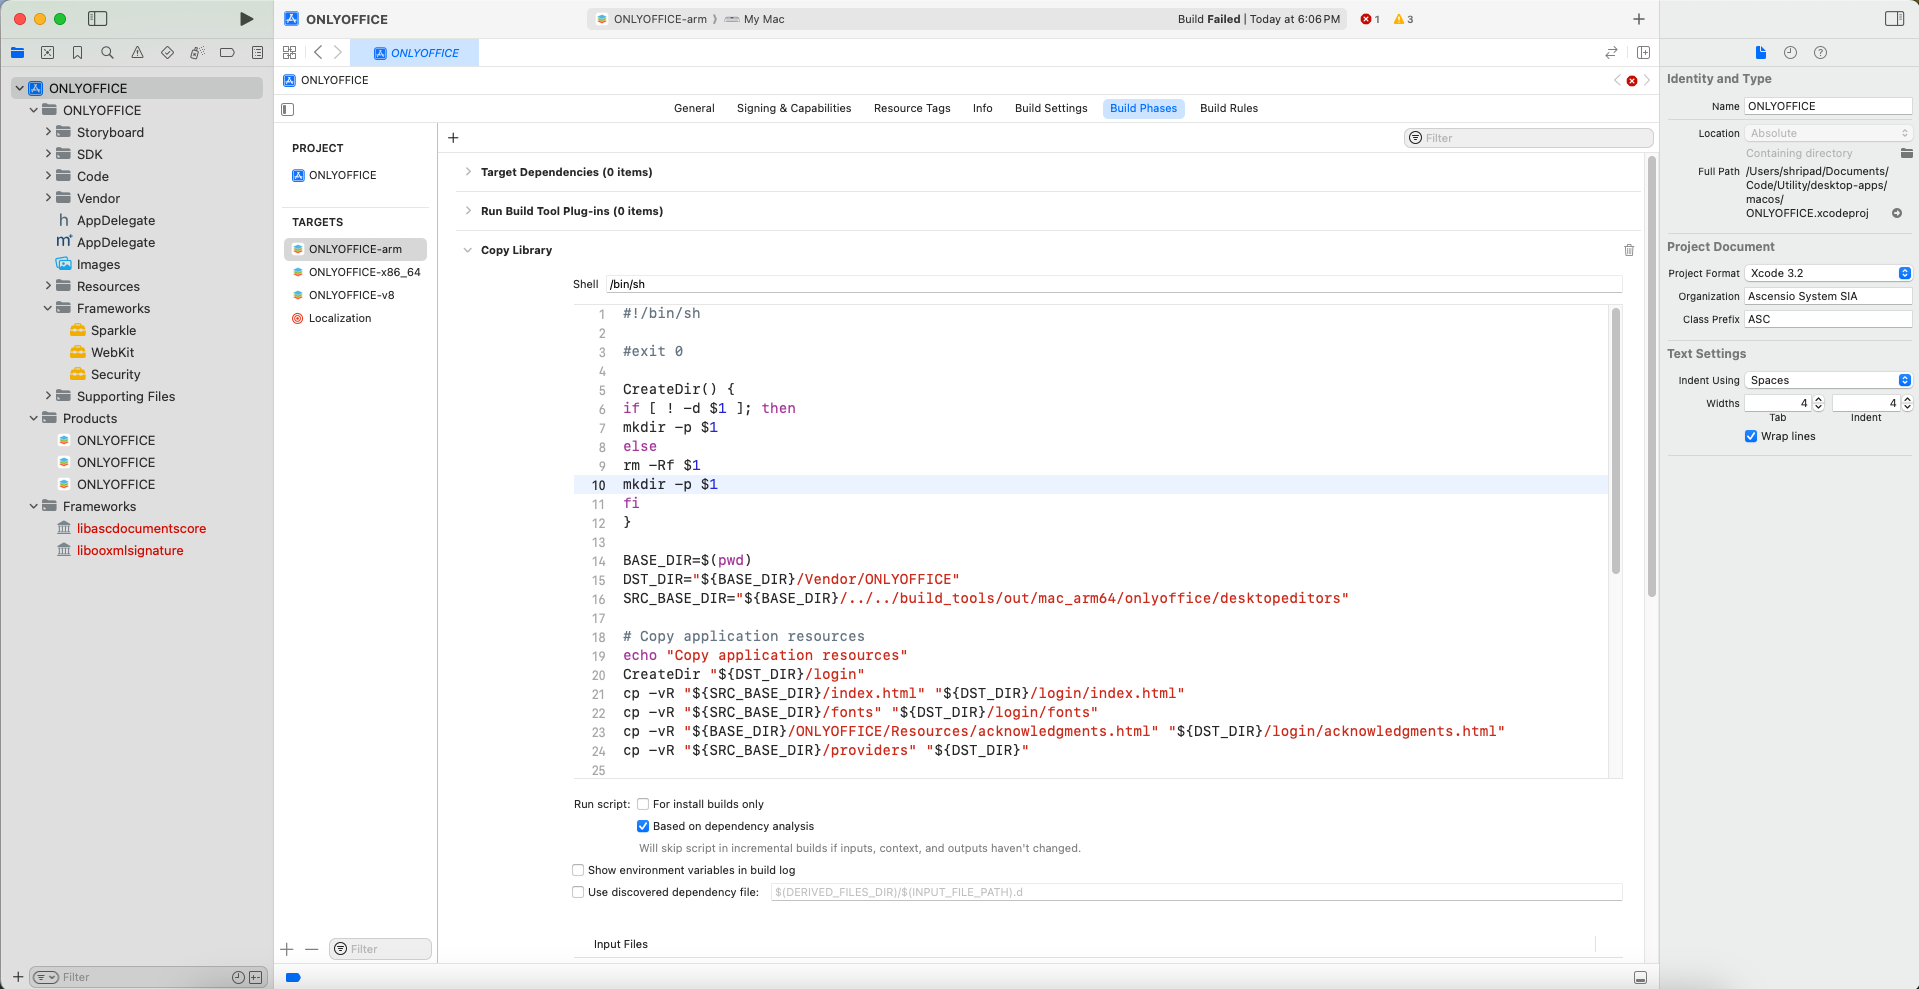The image size is (1919, 989).
Task: Add a new target with plus
Action: tap(287, 949)
